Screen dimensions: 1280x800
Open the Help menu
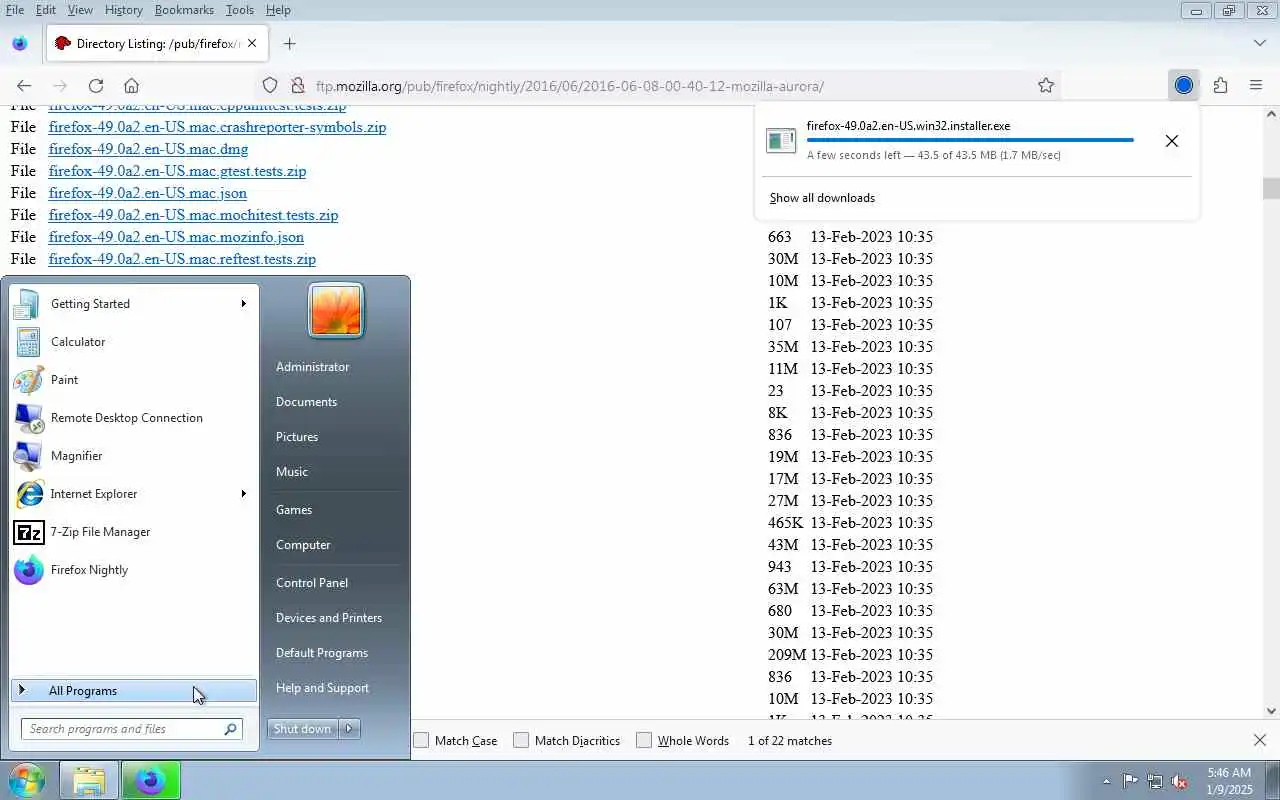pyautogui.click(x=278, y=10)
